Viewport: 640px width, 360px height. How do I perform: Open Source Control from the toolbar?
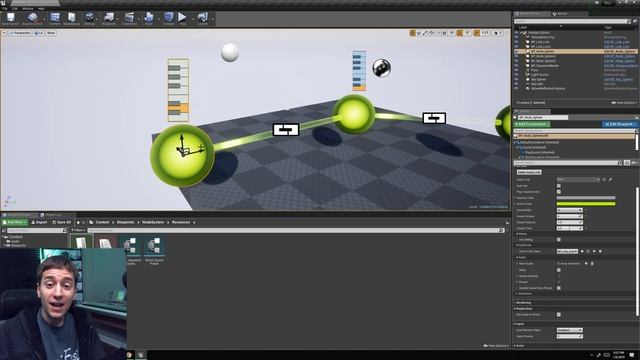[33, 18]
